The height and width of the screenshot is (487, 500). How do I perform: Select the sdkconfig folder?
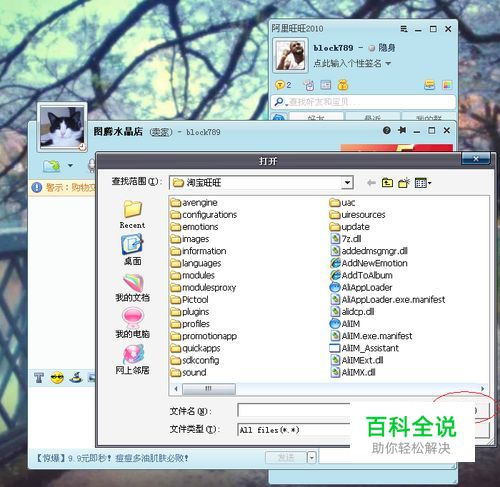click(x=195, y=360)
